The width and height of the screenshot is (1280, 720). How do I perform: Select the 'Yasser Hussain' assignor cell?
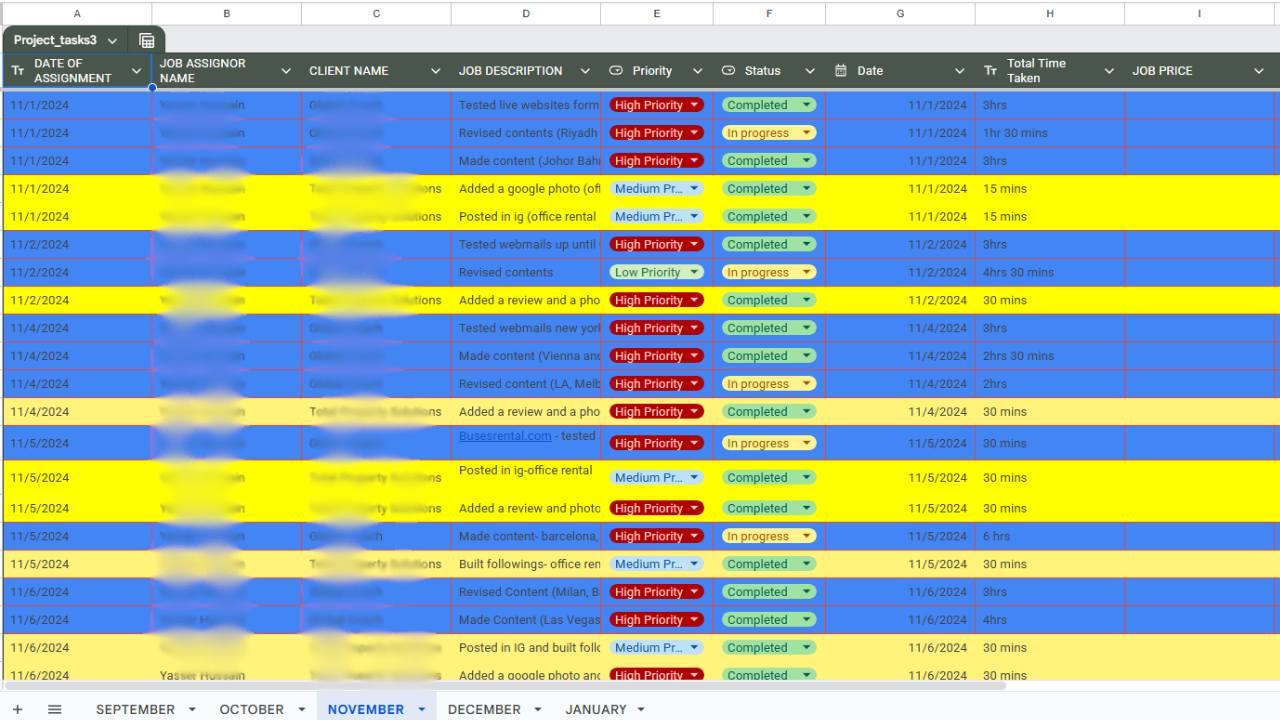click(227, 675)
